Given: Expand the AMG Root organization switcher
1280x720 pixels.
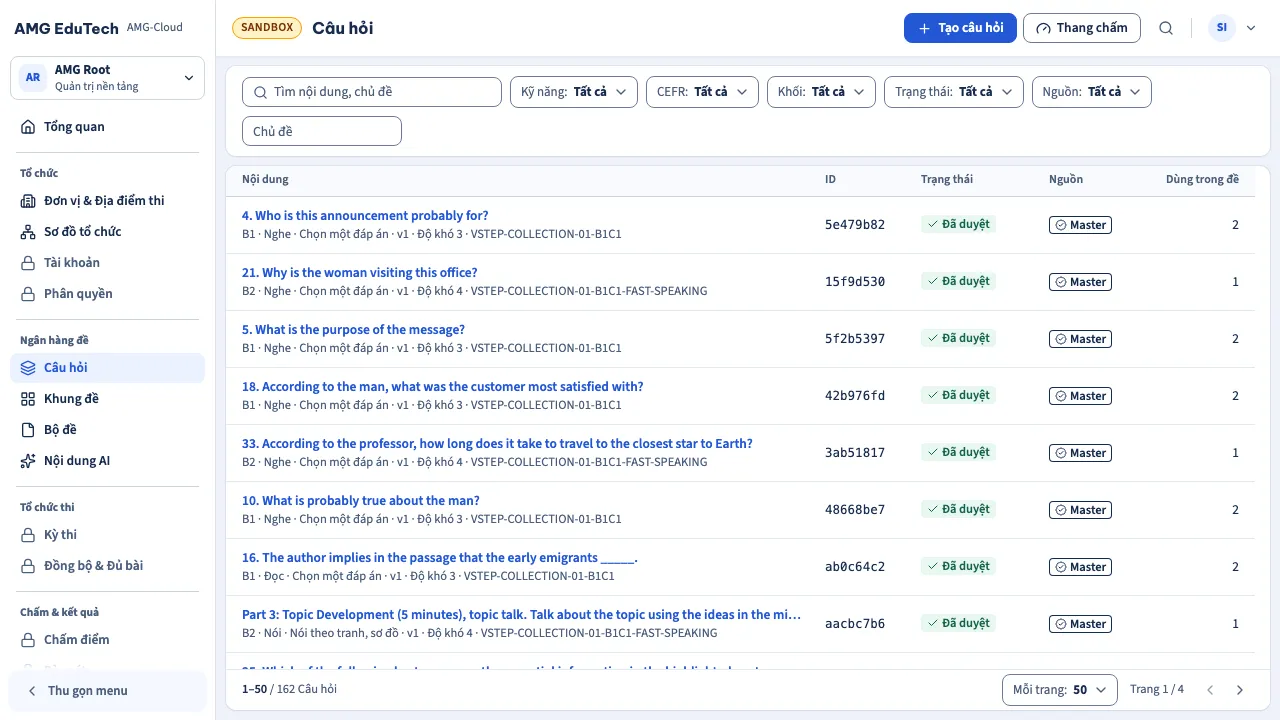Looking at the screenshot, I should click(x=107, y=78).
